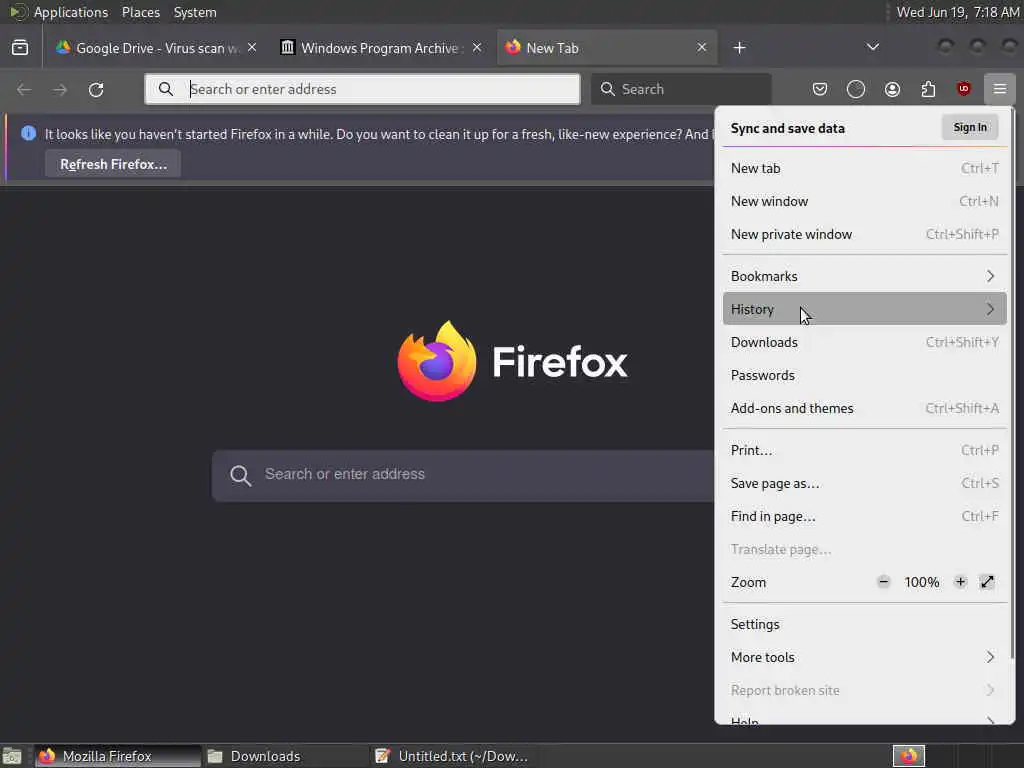Open the Places menu in top panel
This screenshot has height=768, width=1024.
coord(140,12)
